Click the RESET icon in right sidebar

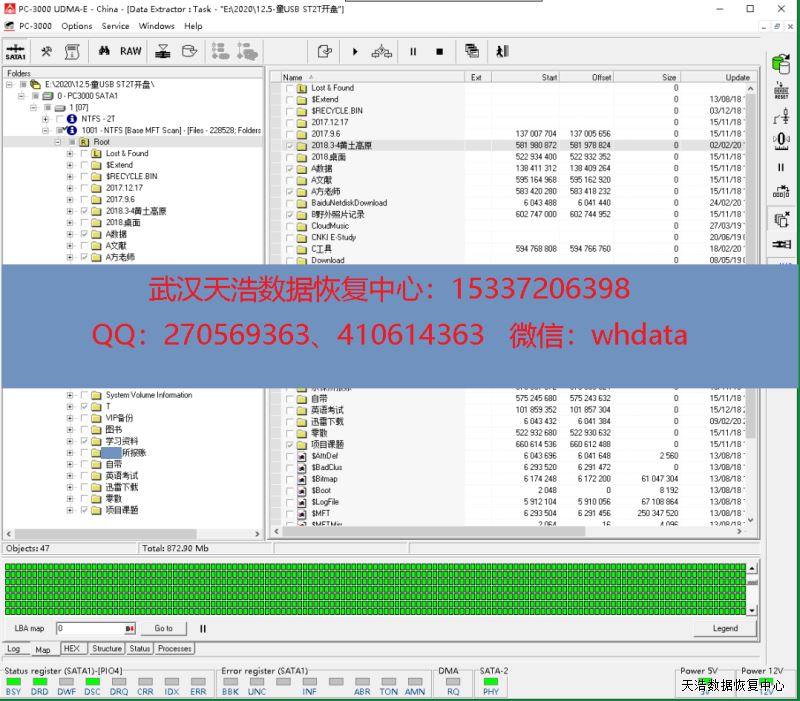coord(781,91)
